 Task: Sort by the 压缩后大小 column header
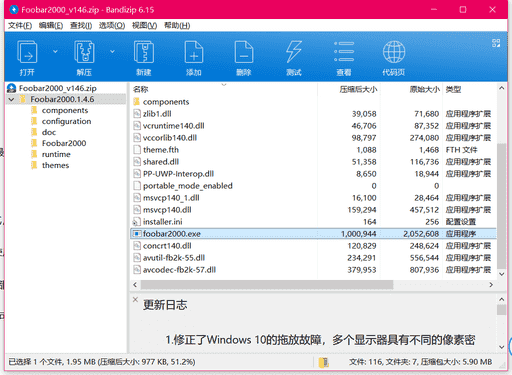coord(358,89)
